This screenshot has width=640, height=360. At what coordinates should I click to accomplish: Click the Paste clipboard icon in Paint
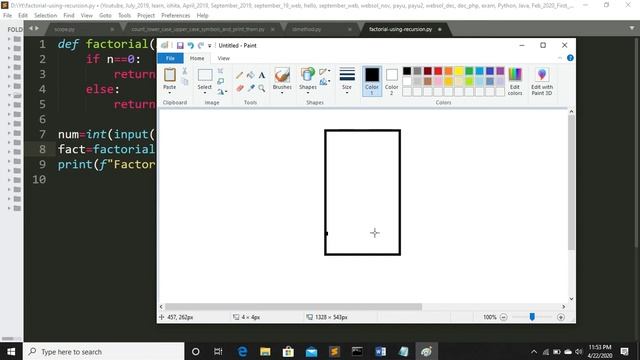169,75
